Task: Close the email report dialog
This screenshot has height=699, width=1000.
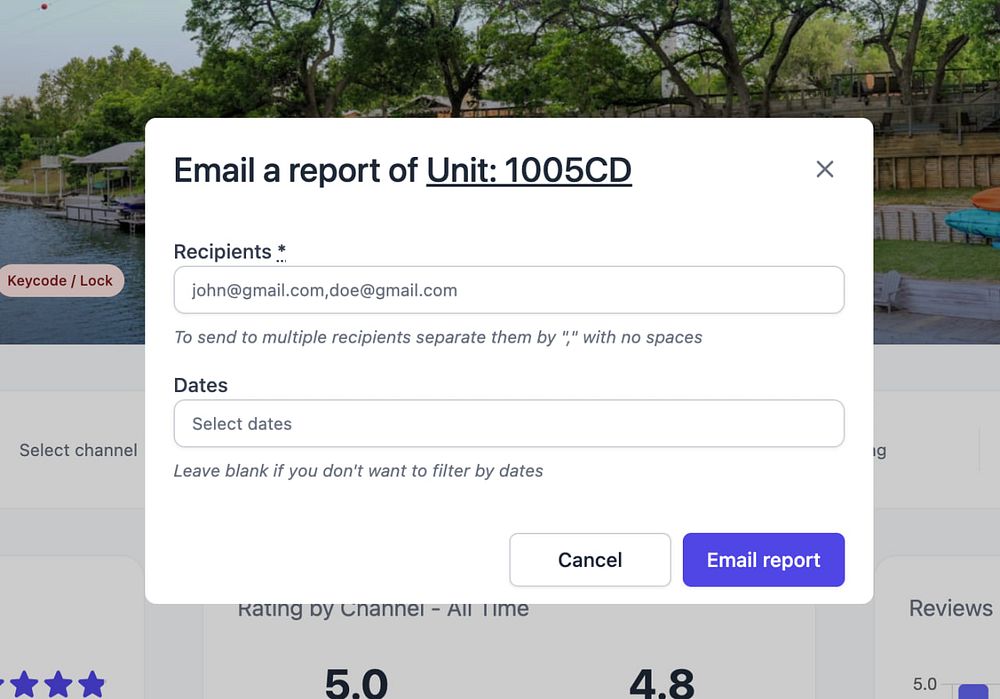Action: tap(824, 169)
